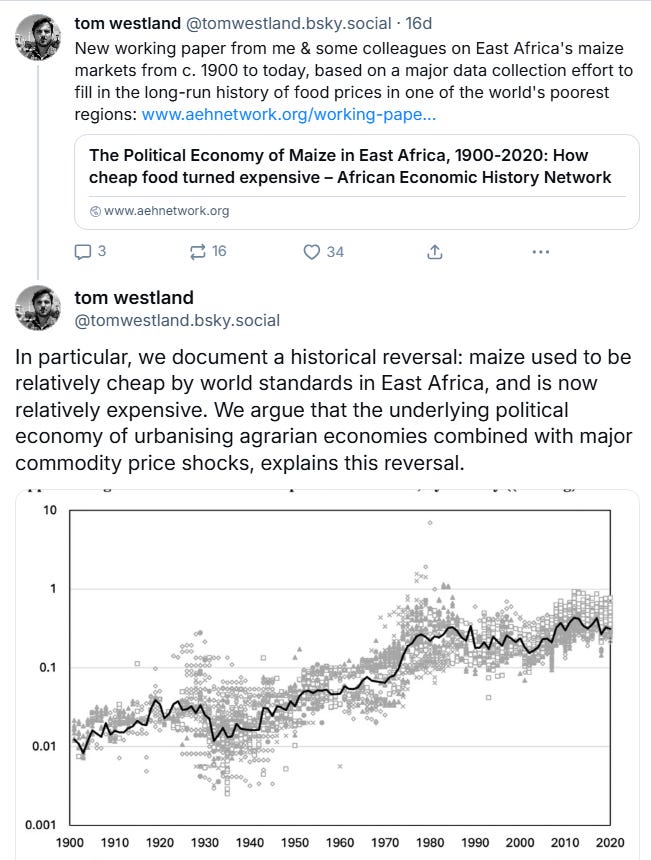This screenshot has width=651, height=860.
Task: Click the avatar beside the second post
Action: 39,307
